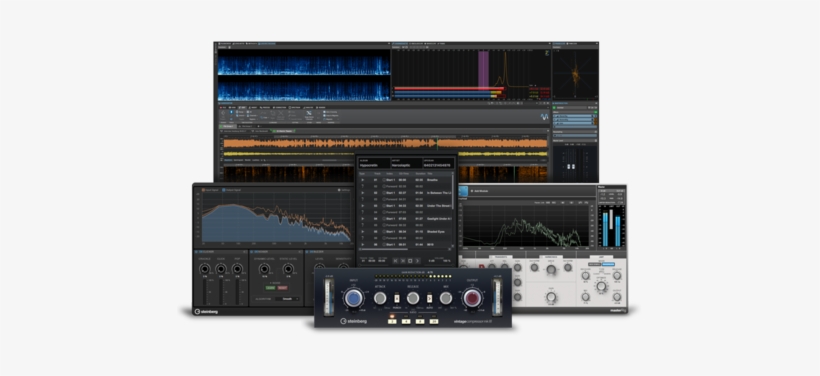Toggle the PUNCH switch on Vintage Compressor

[396, 299]
